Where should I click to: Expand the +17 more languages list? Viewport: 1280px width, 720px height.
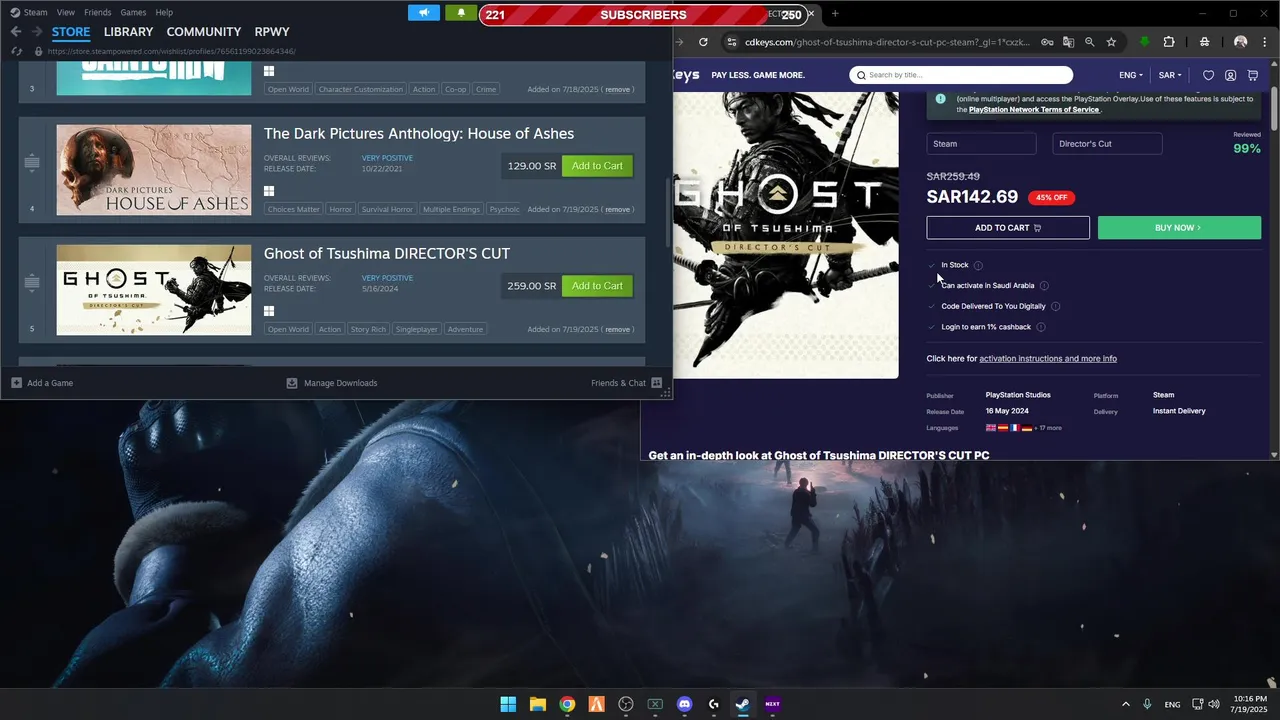1048,428
